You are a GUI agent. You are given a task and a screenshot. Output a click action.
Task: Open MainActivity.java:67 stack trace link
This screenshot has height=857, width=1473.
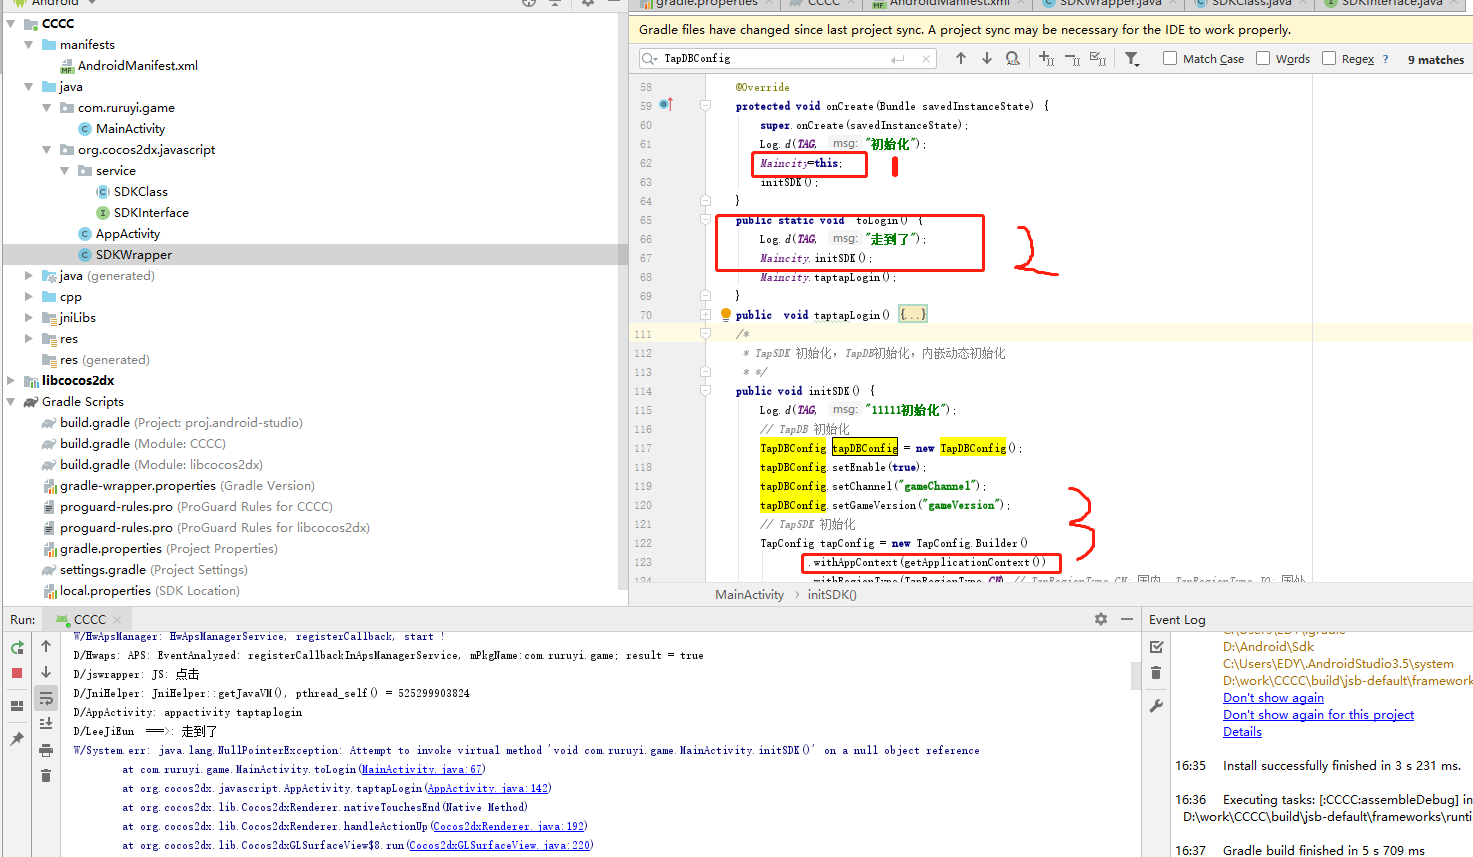tap(422, 770)
